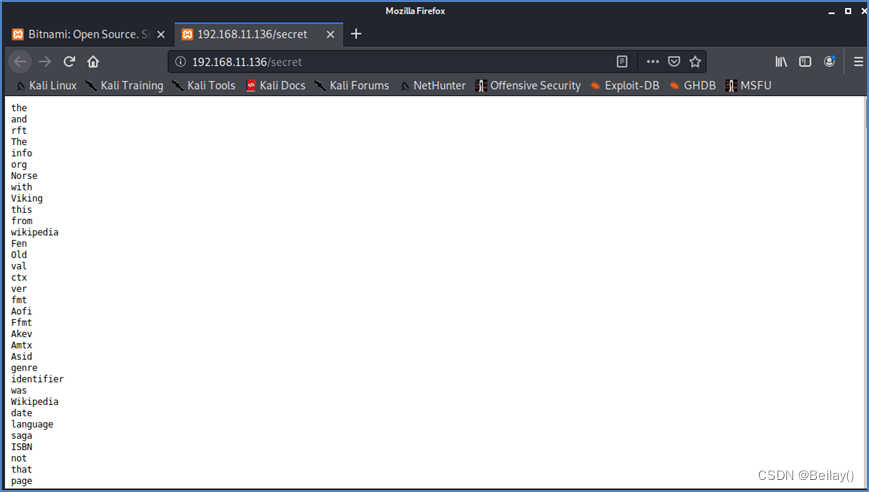Click the word 'saga'

pos(22,436)
